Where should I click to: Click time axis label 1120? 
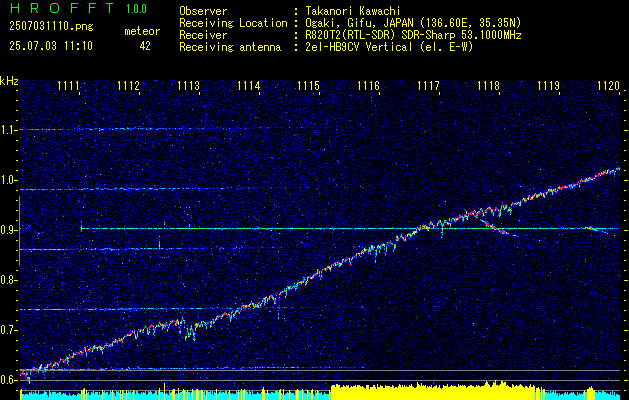coord(608,85)
